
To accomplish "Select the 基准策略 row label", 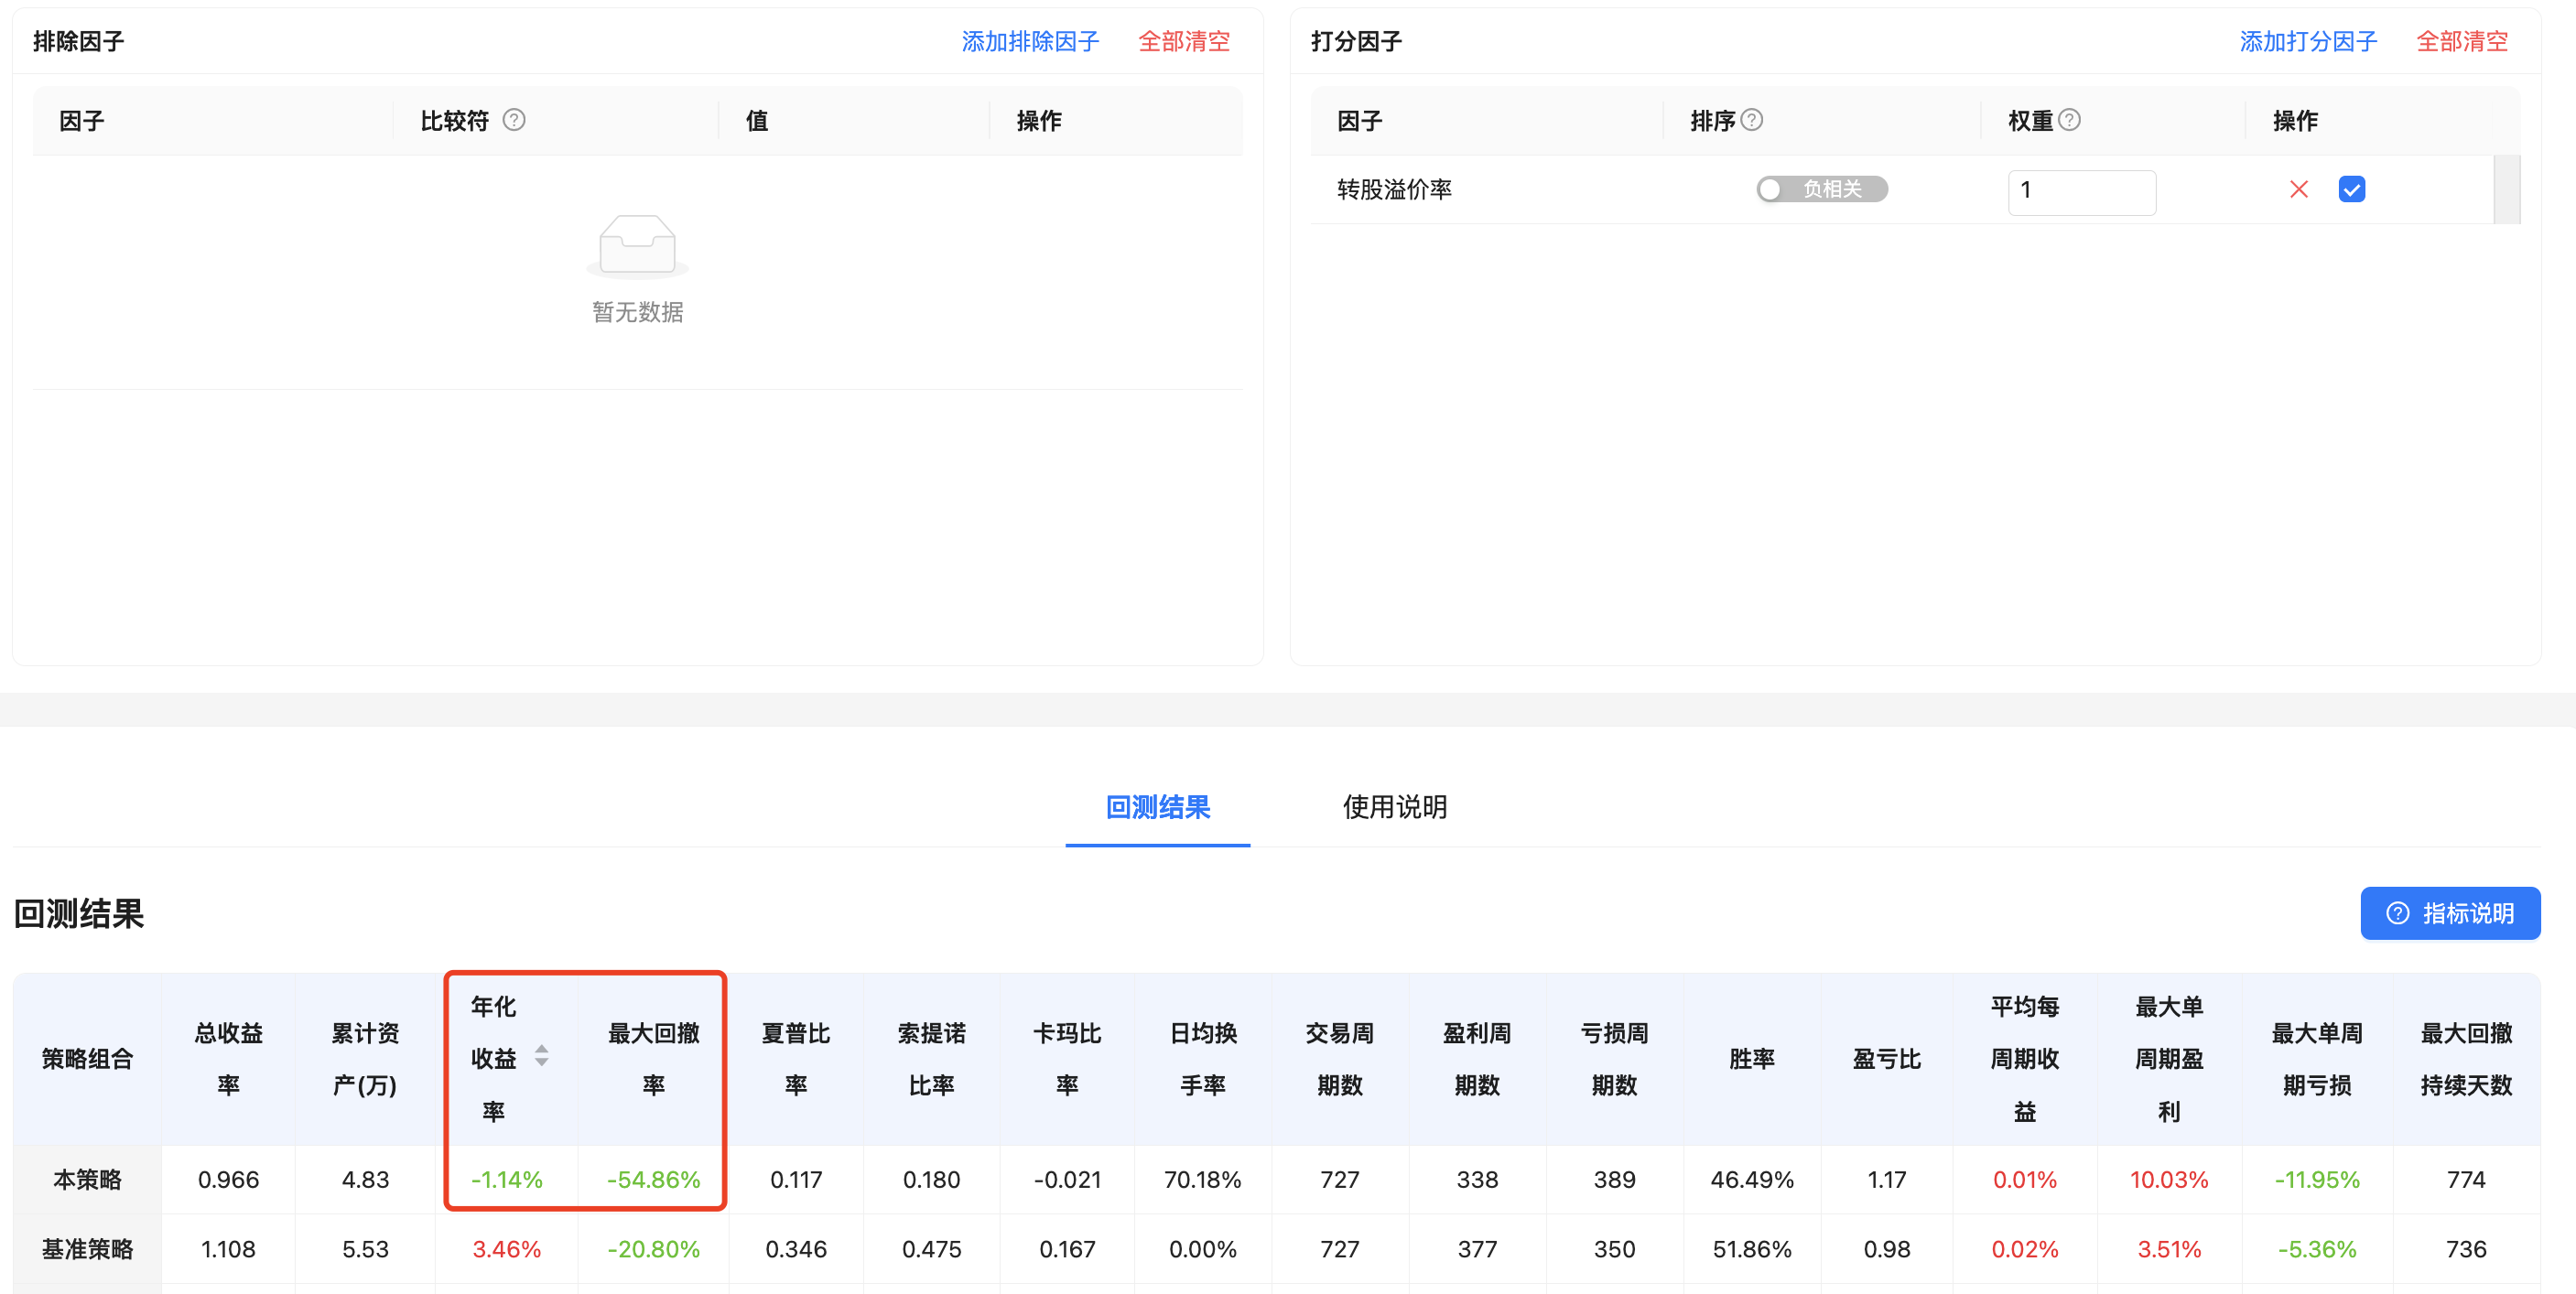I will pos(87,1250).
